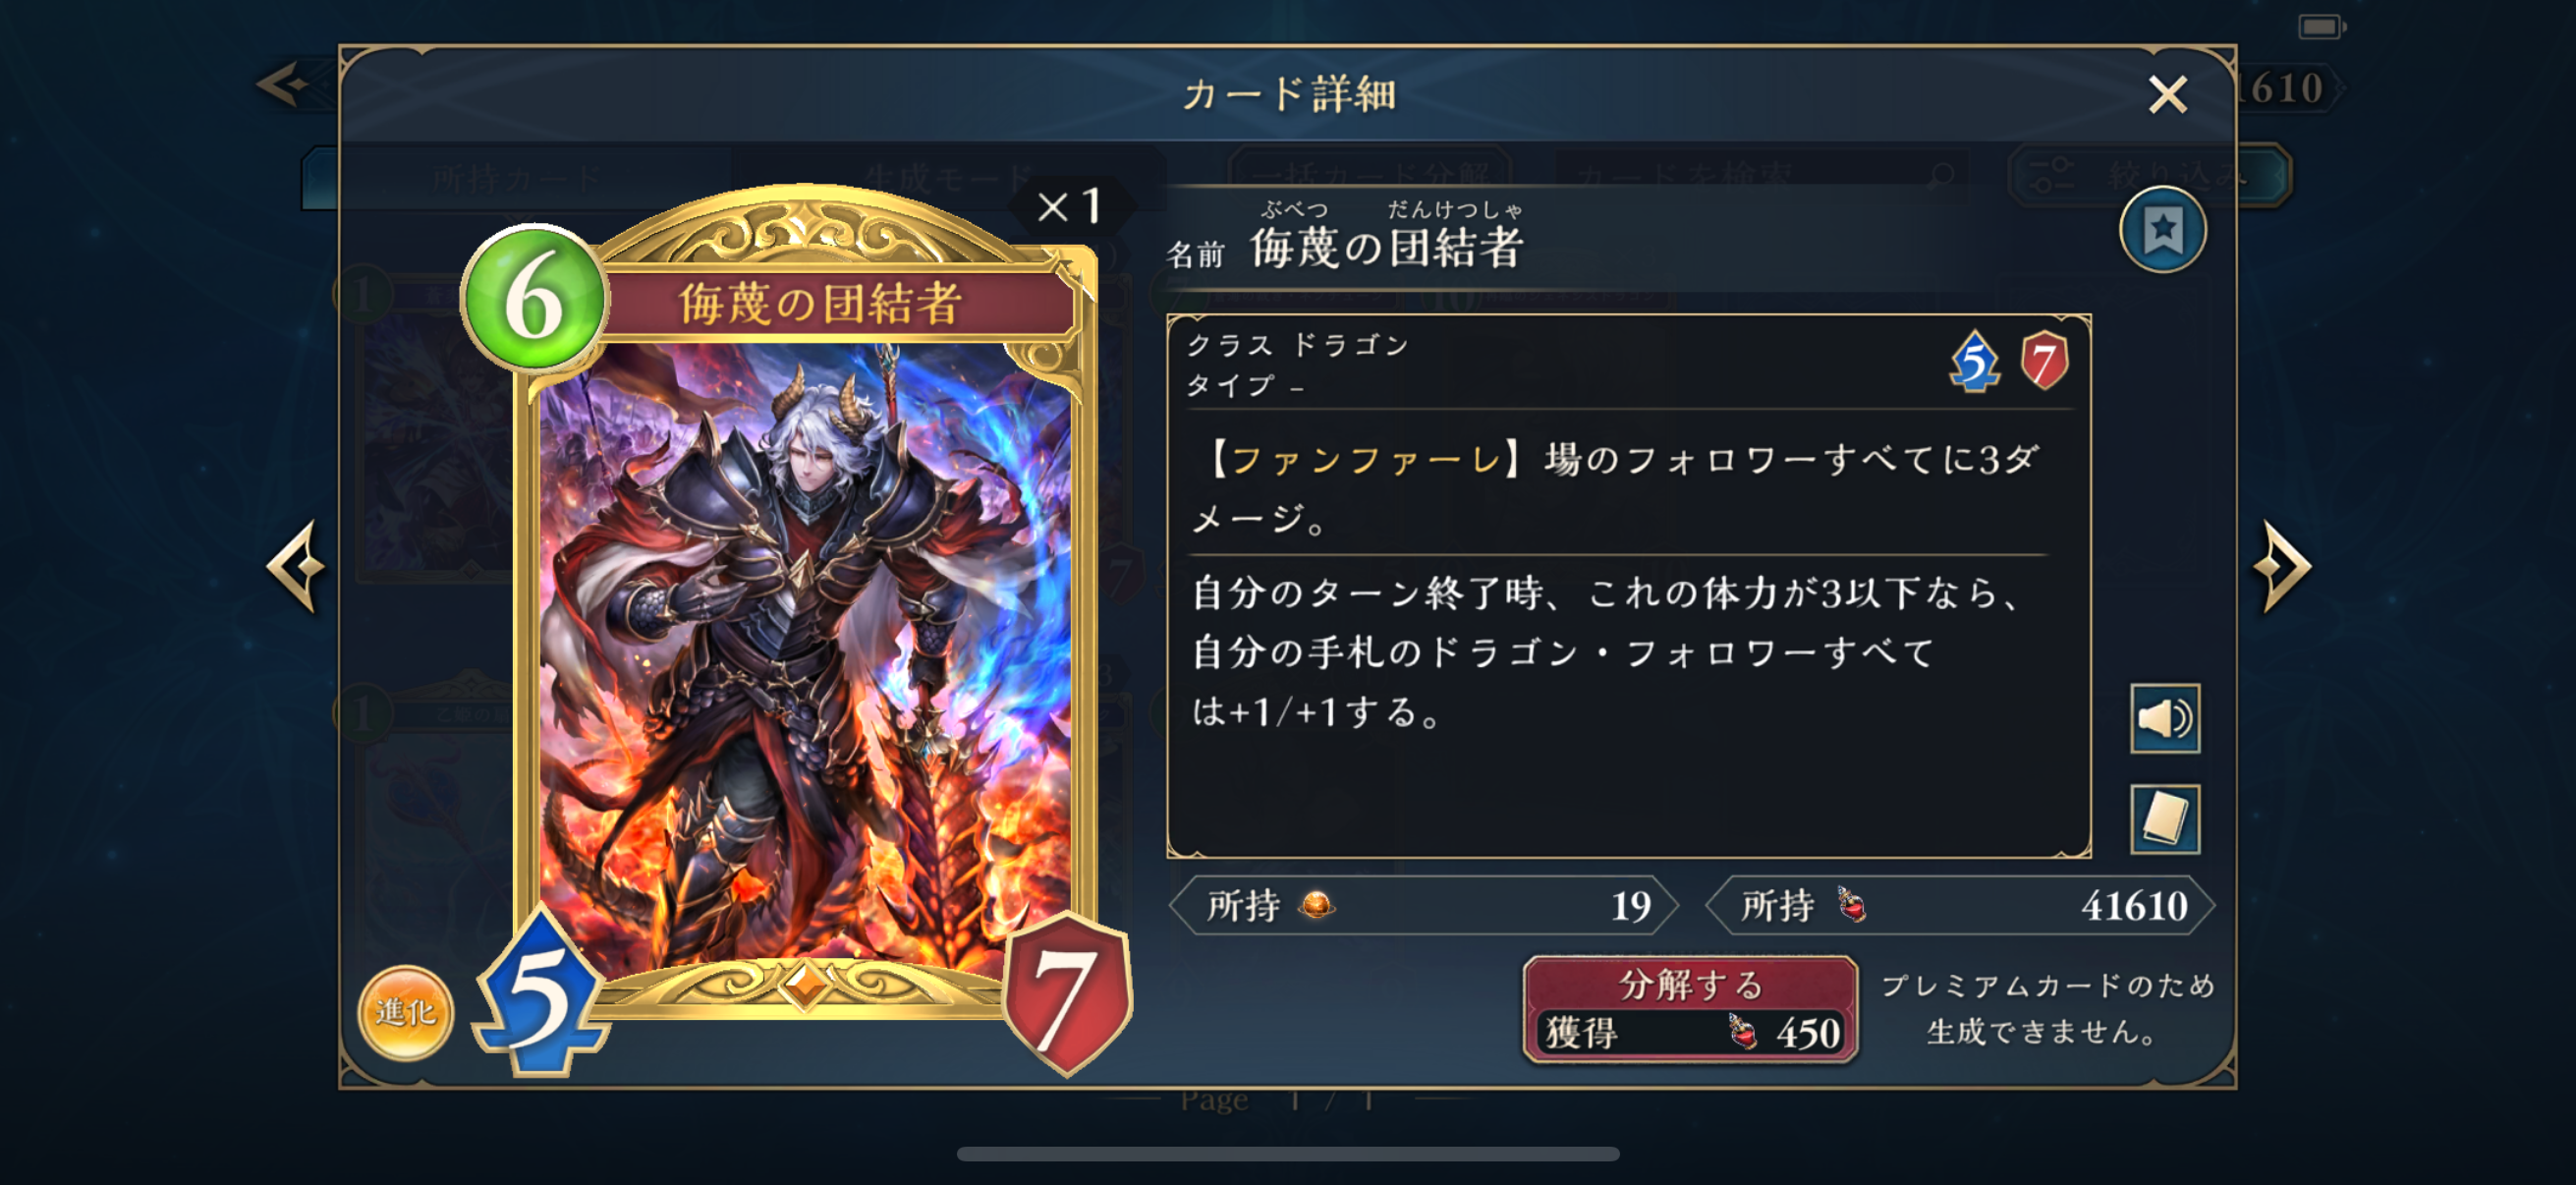Image resolution: width=2576 pixels, height=1185 pixels.
Task: Tap the card name banner 侮蔑の団結者
Action: pos(820,304)
